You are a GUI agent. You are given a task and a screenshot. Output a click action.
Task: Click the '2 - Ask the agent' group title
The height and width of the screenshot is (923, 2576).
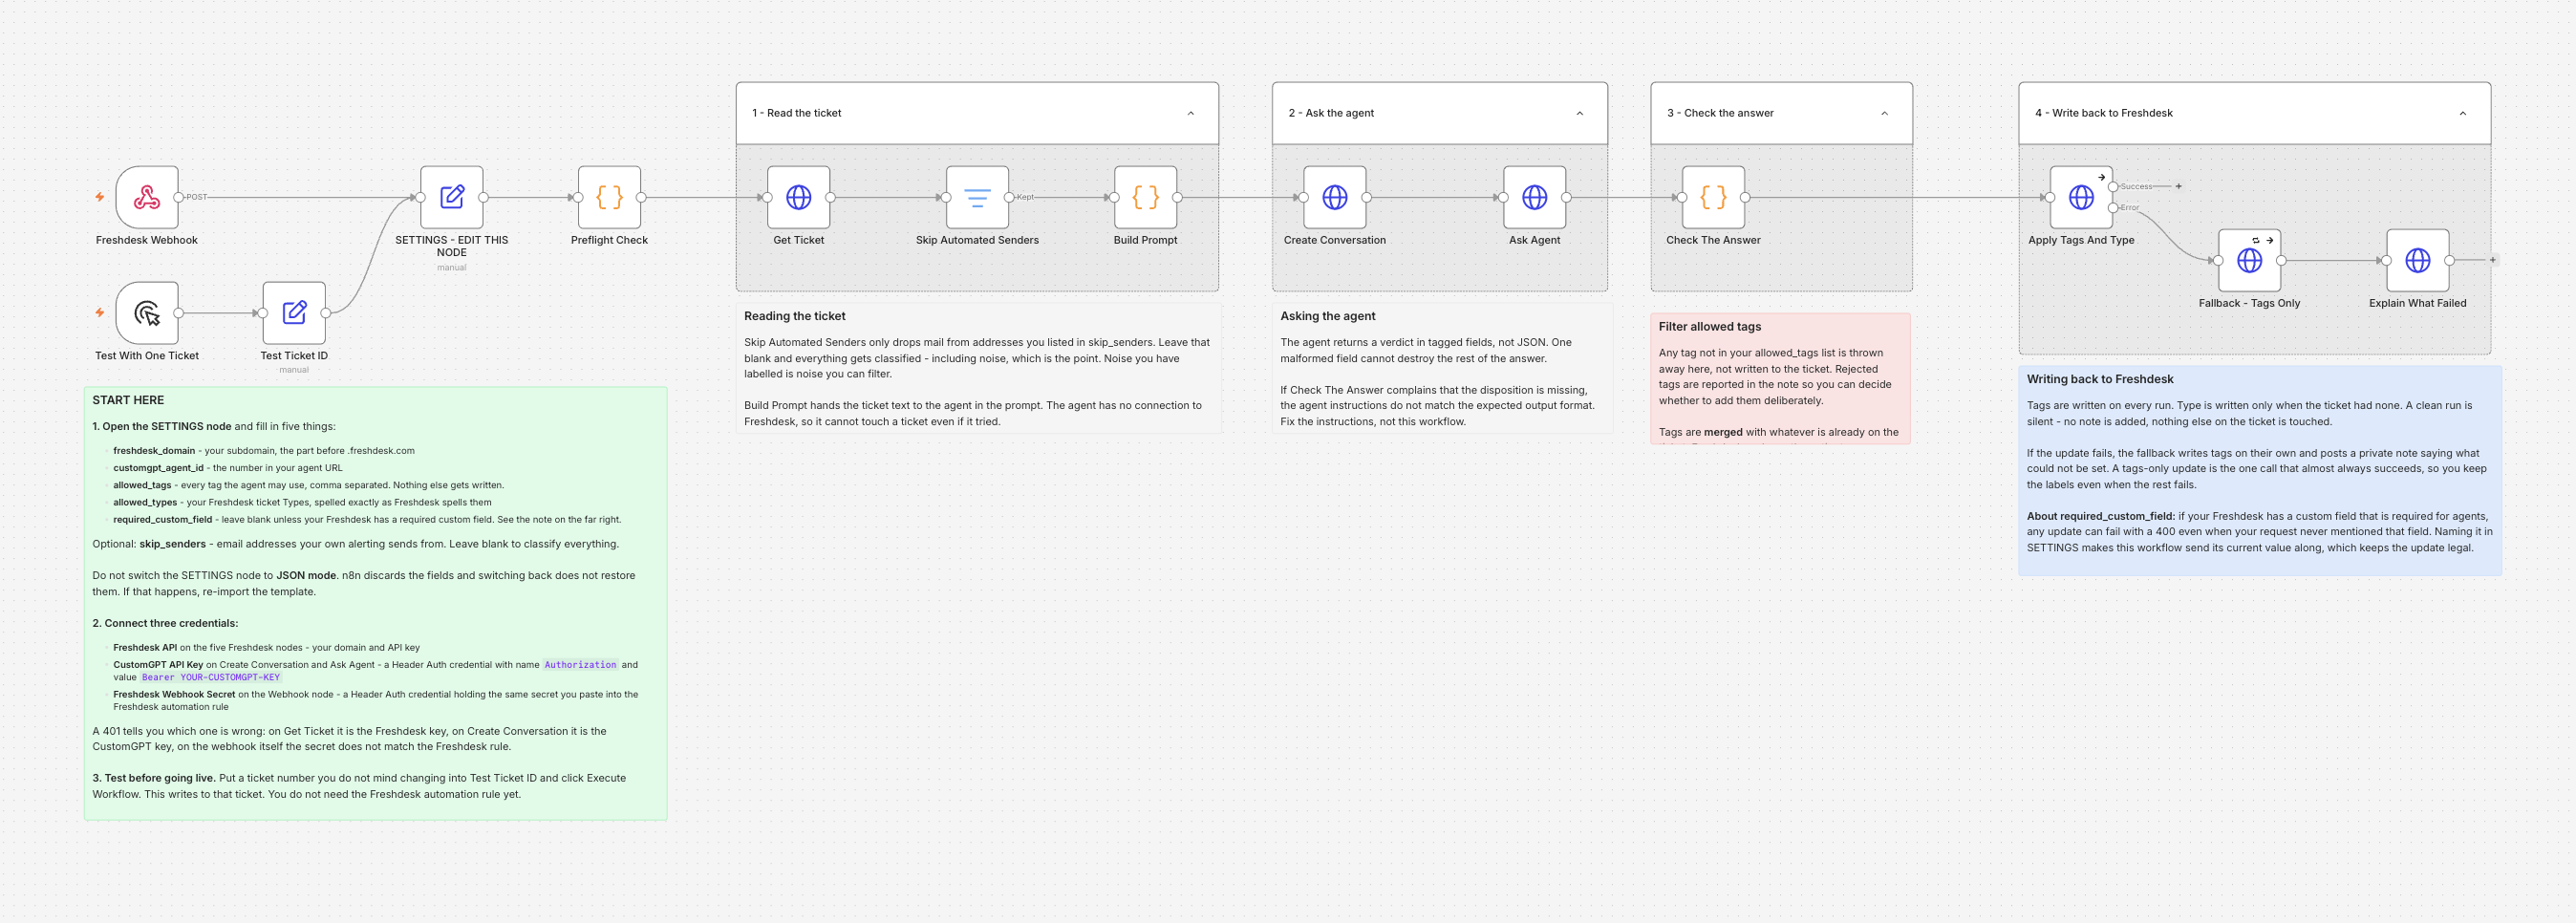pyautogui.click(x=1331, y=113)
